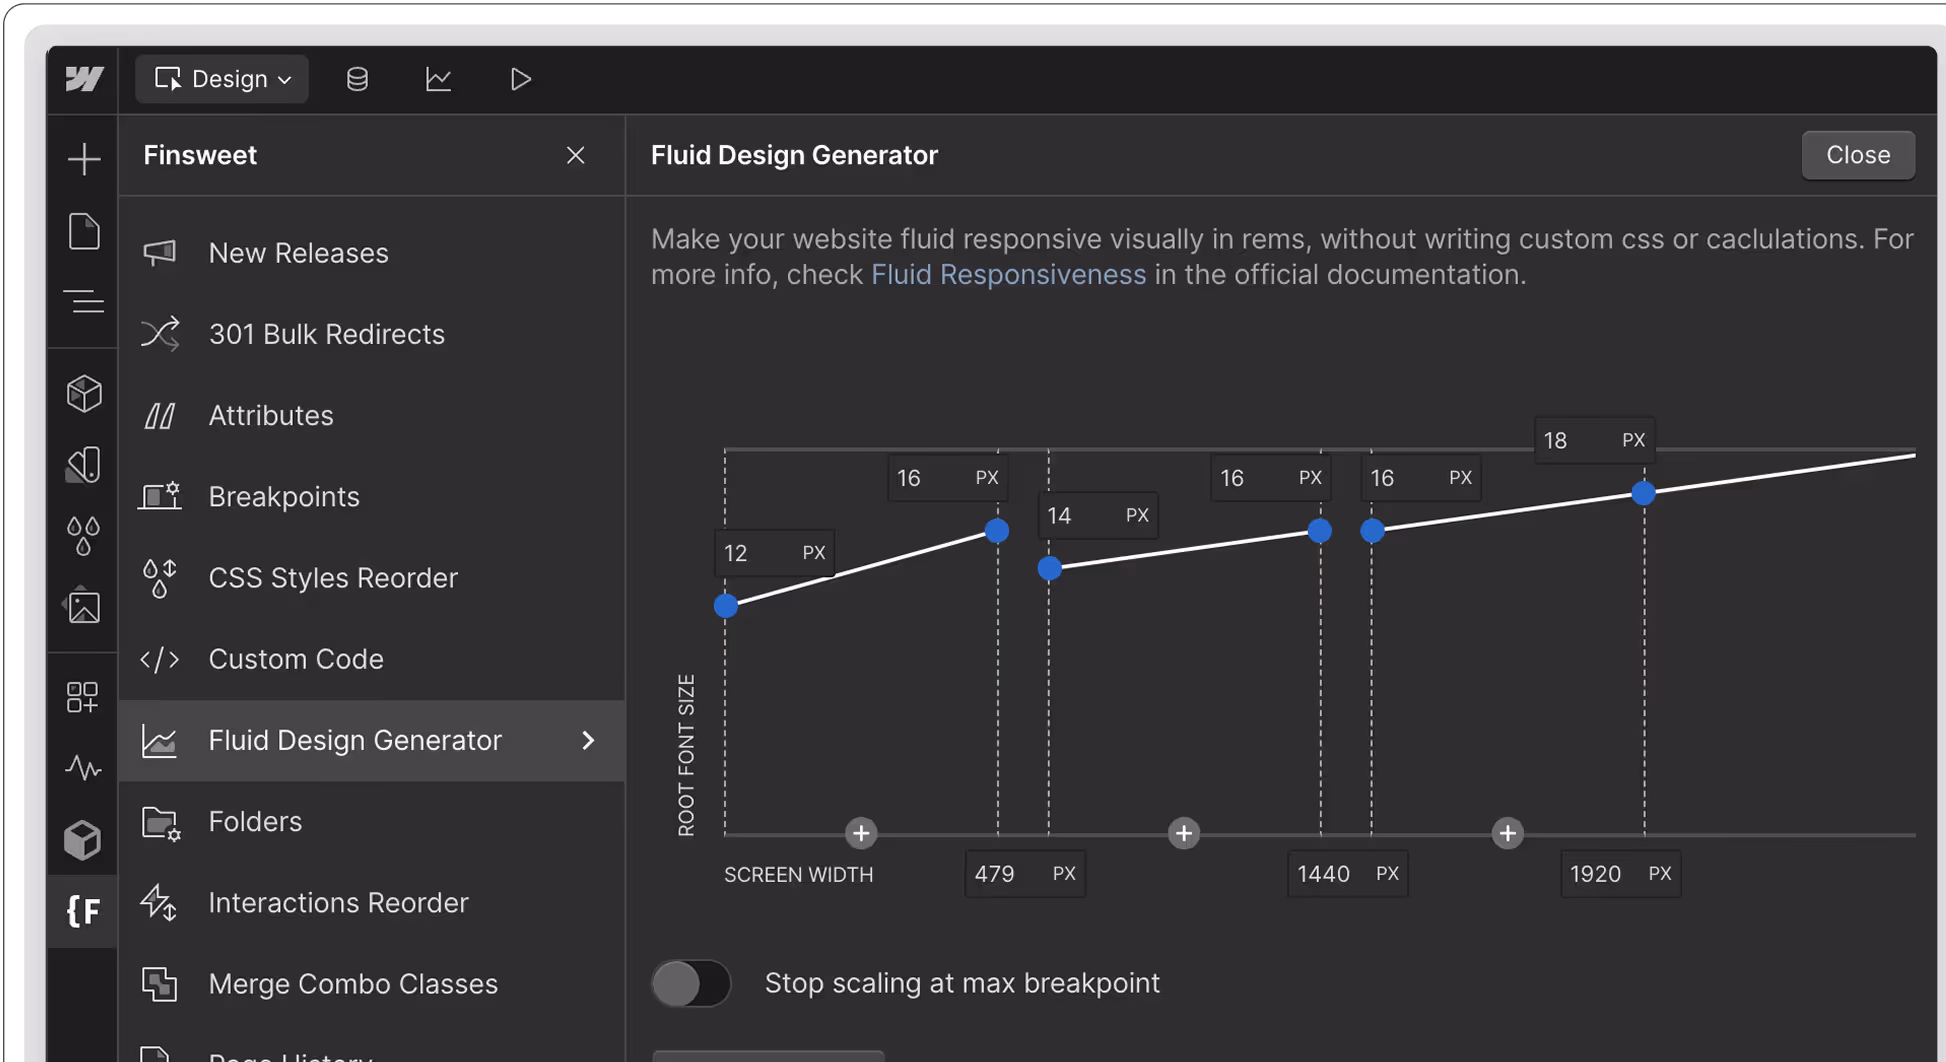Open the Pages panel icon
Viewport: 1946px width, 1062px height.
point(84,231)
